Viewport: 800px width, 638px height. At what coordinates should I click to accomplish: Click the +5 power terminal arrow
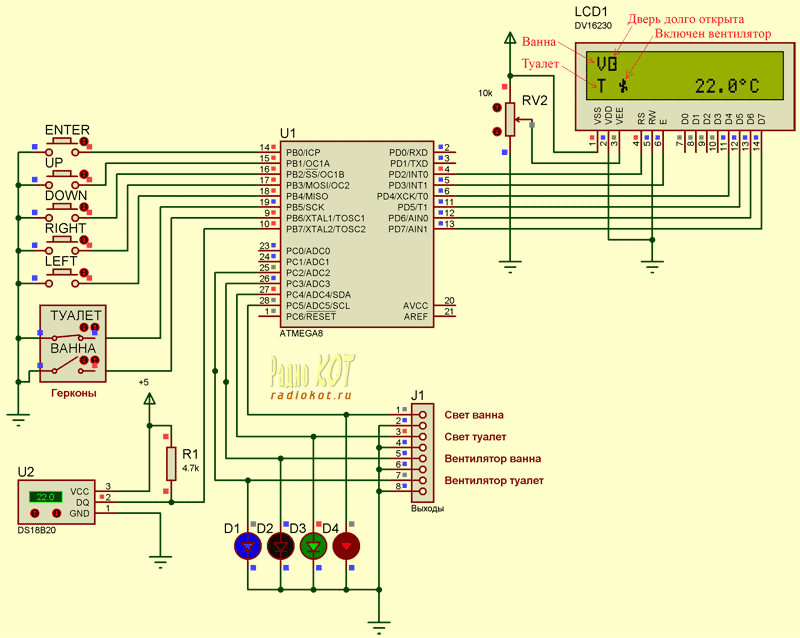point(150,399)
